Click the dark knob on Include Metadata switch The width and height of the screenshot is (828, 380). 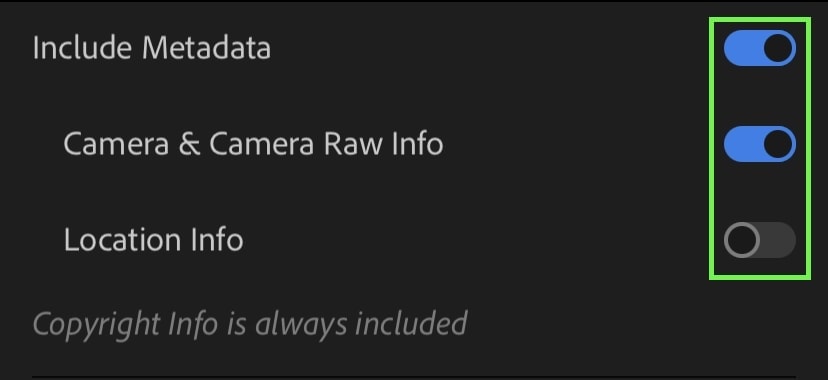coord(778,48)
